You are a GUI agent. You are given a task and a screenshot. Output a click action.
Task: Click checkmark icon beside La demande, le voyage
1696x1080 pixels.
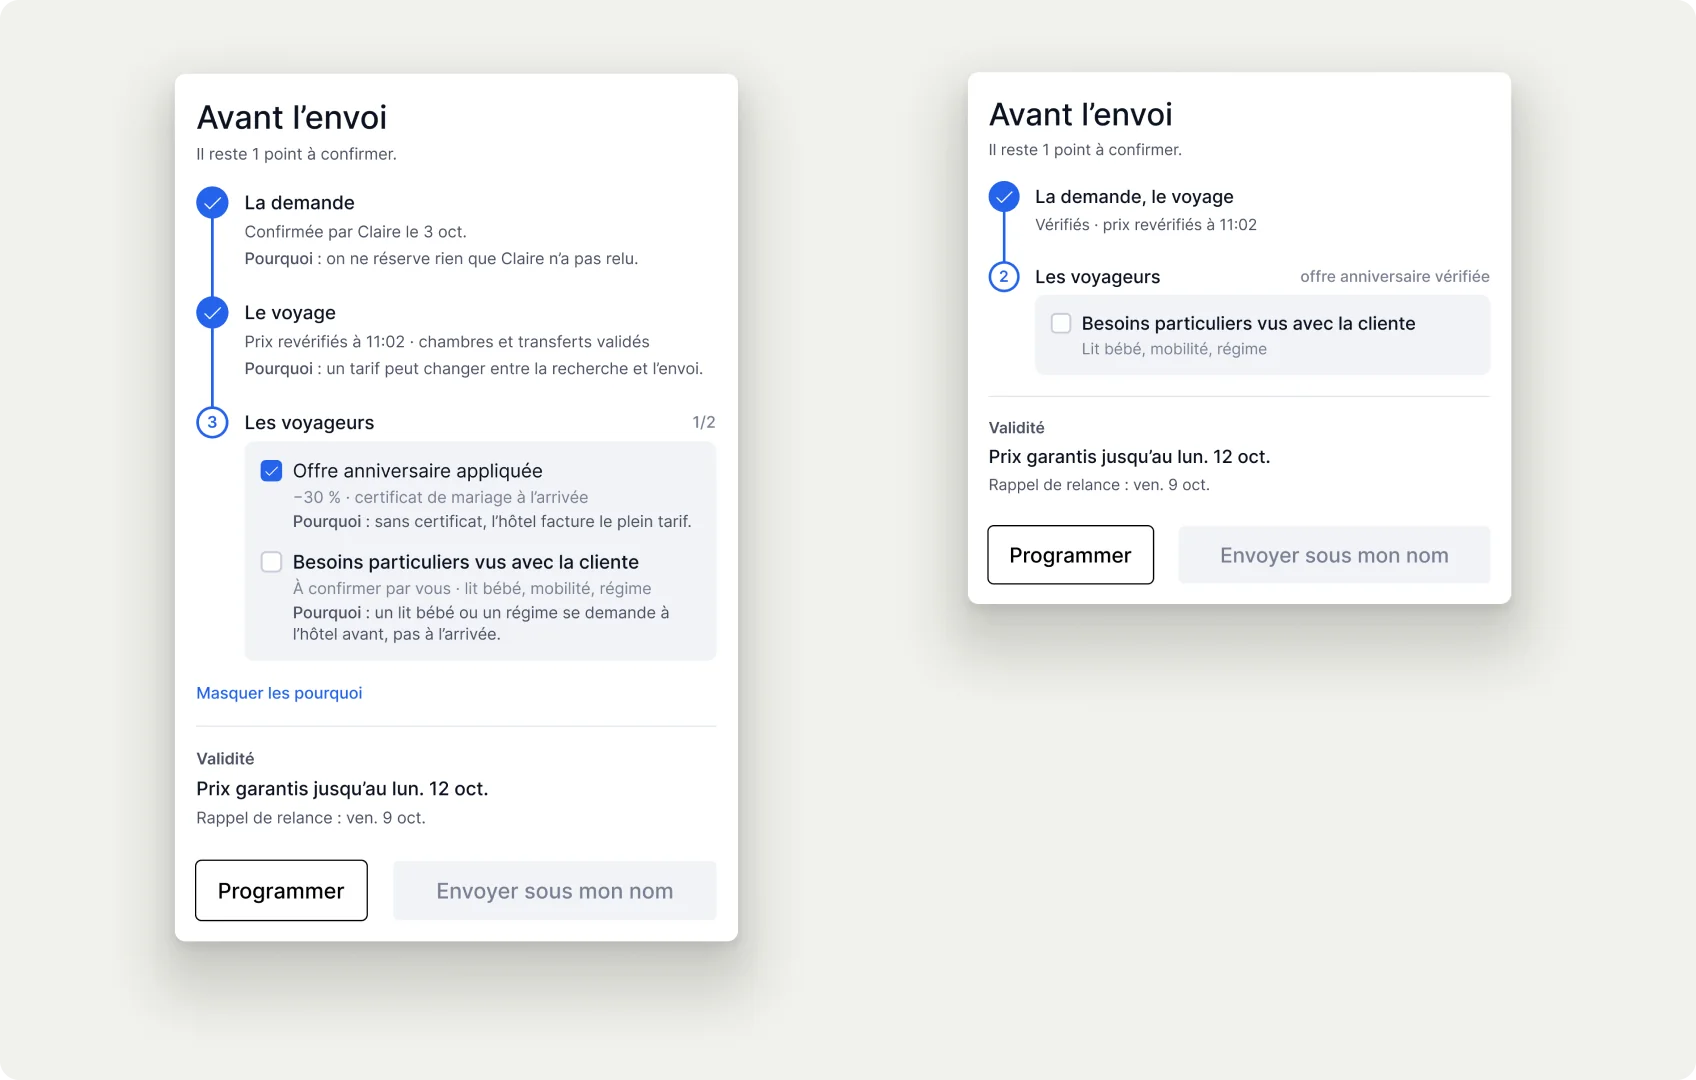coord(1004,197)
